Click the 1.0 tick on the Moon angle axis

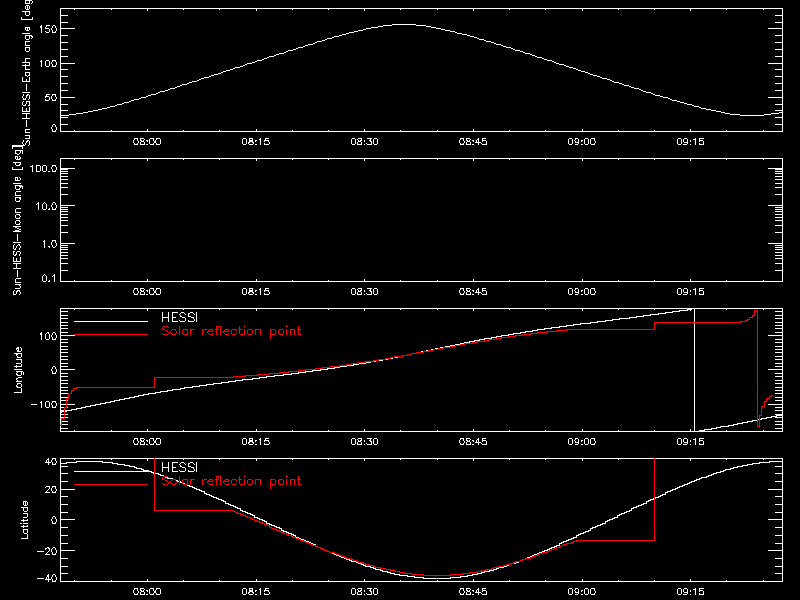(49, 244)
